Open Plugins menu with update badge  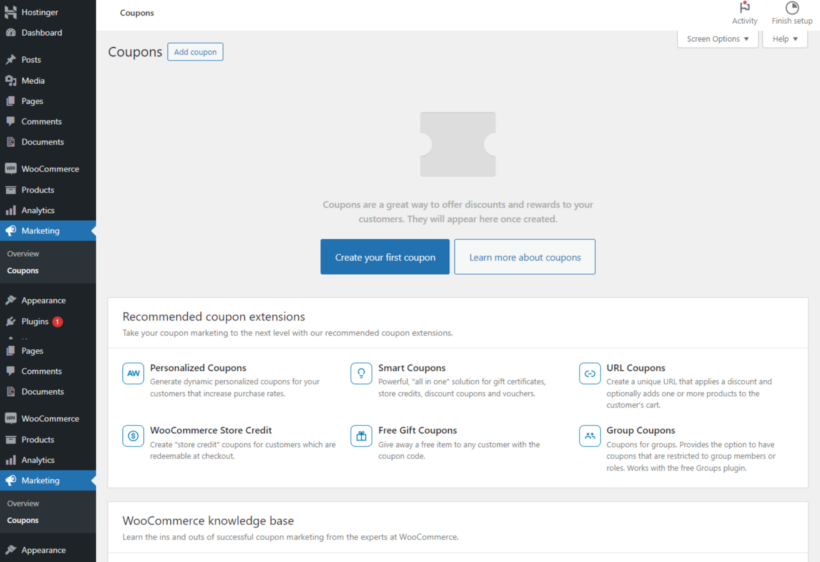36,322
